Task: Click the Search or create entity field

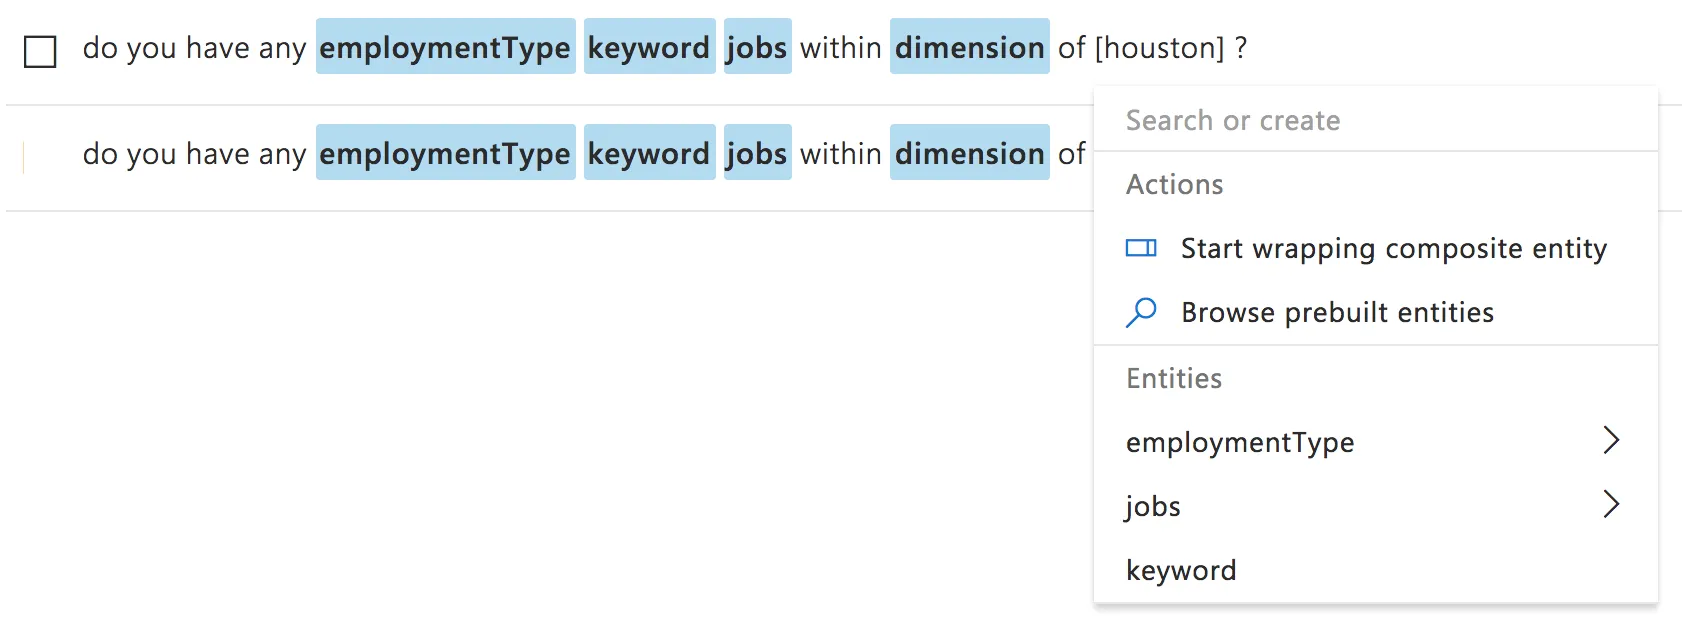Action: (x=1375, y=120)
